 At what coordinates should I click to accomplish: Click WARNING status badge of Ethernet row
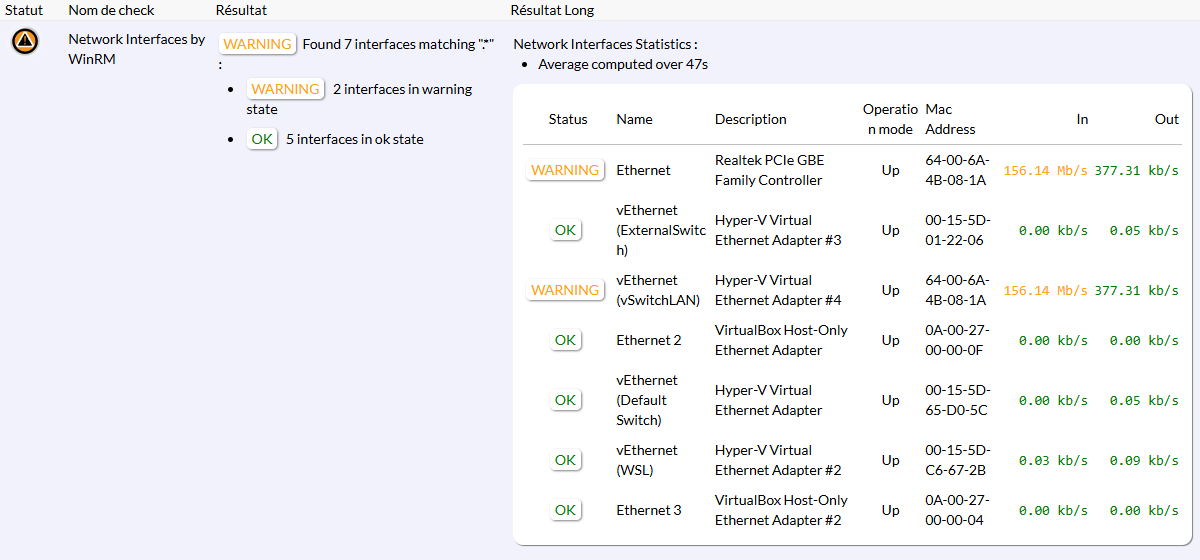coord(565,170)
